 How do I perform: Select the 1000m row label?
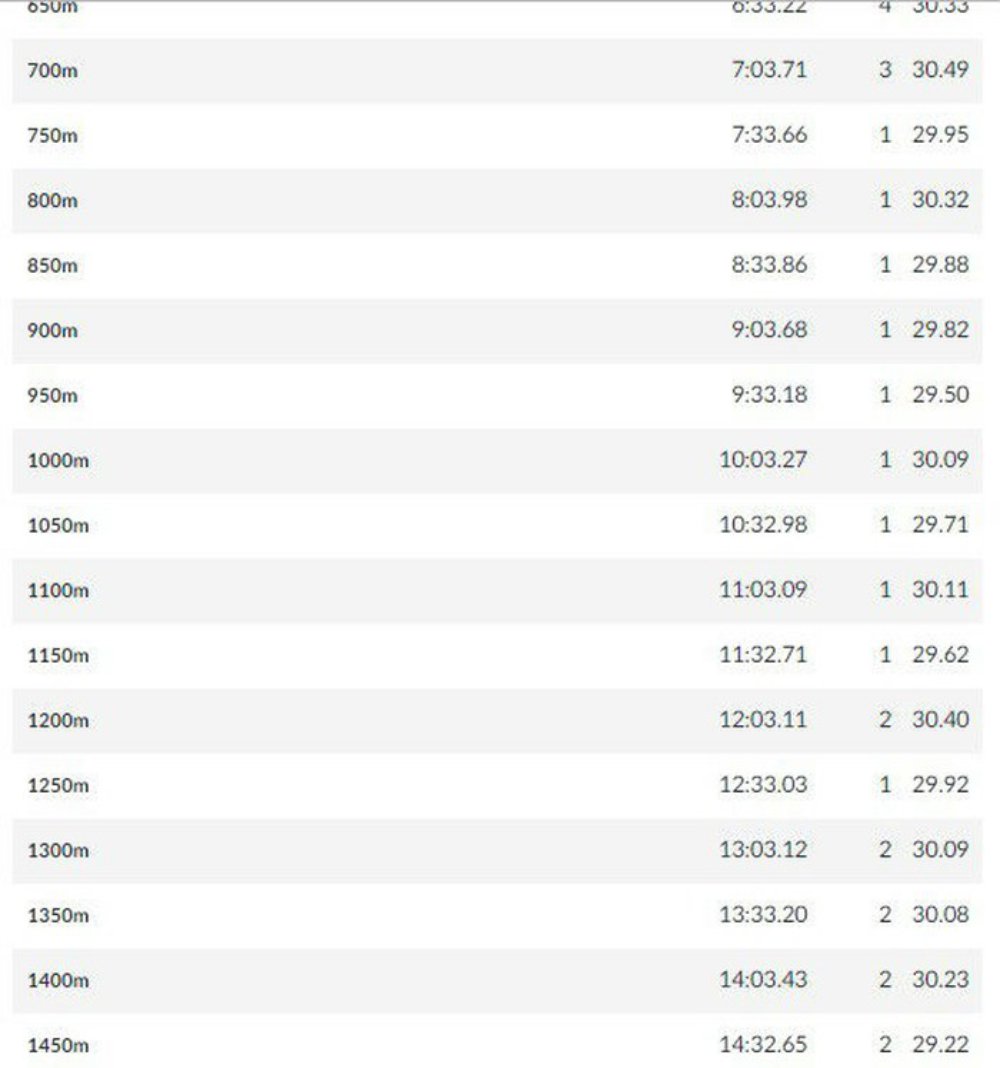click(x=58, y=460)
